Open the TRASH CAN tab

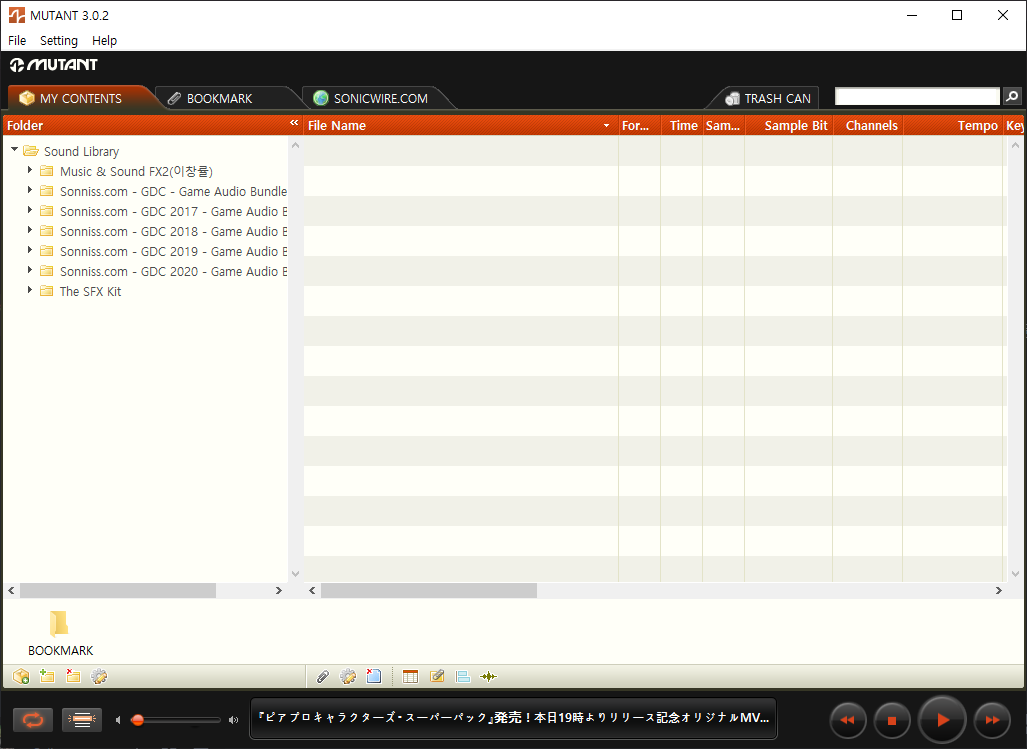click(768, 98)
